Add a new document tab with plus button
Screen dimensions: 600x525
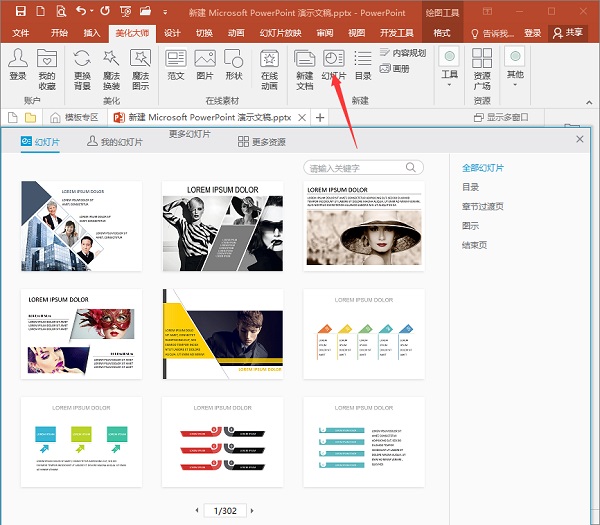[320, 117]
